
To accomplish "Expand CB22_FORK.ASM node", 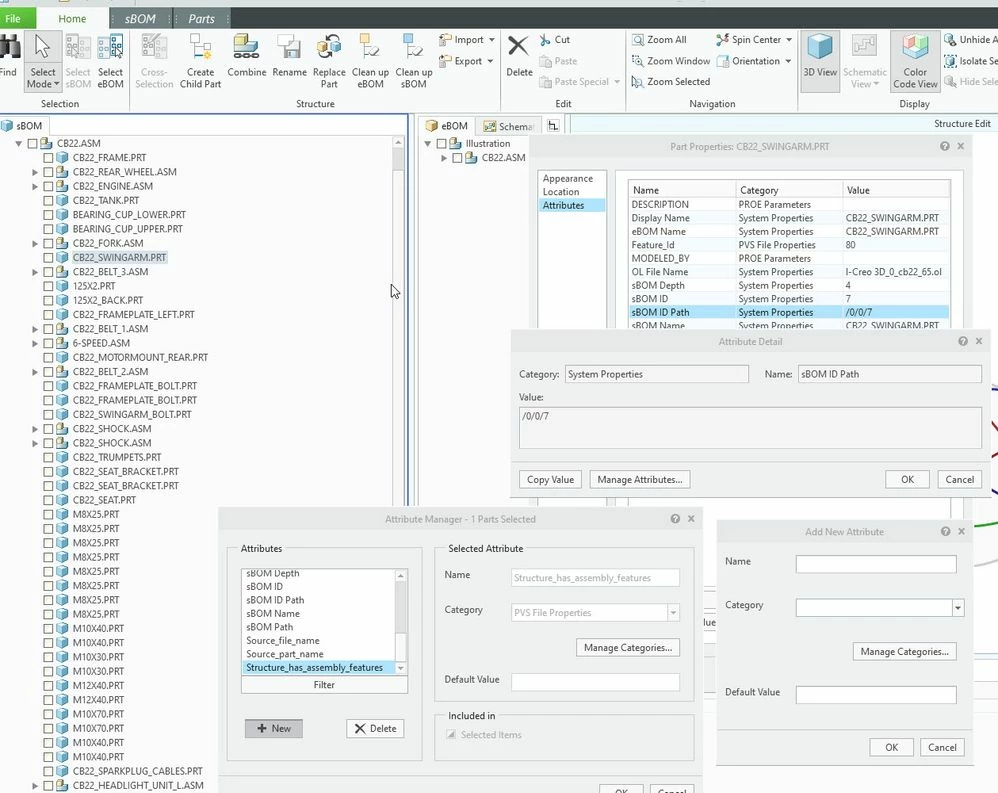I will point(35,243).
